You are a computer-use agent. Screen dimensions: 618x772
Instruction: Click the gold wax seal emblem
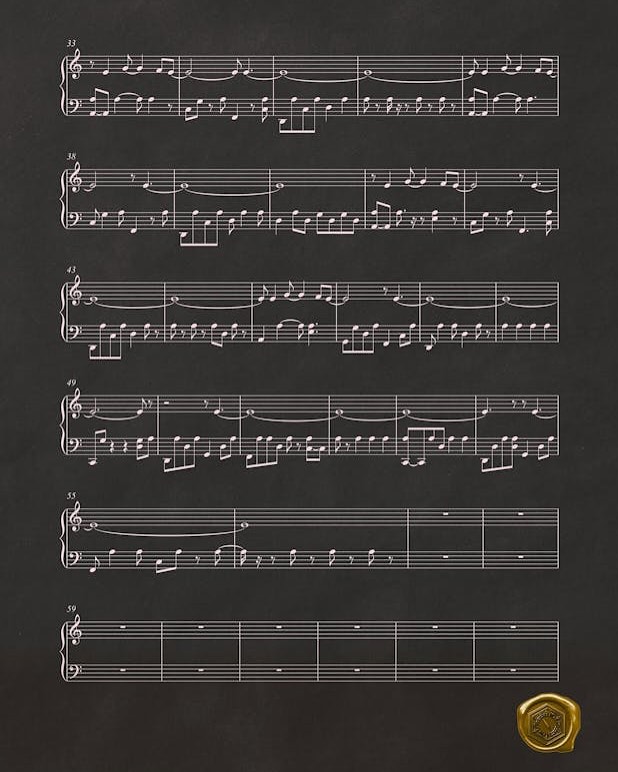549,723
